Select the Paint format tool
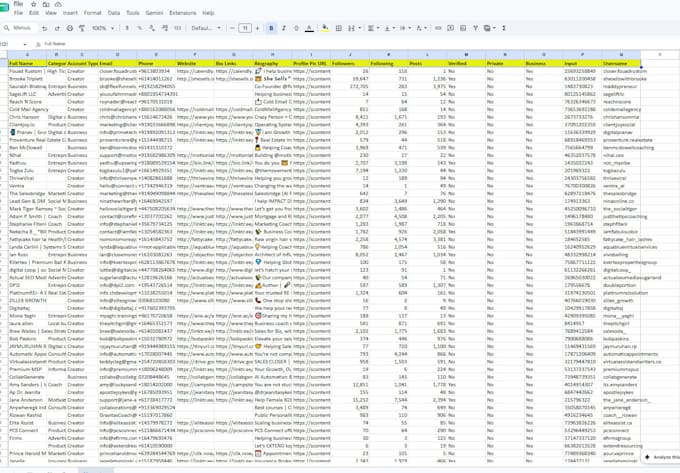Image resolution: width=680 pixels, height=473 pixels. (82, 28)
